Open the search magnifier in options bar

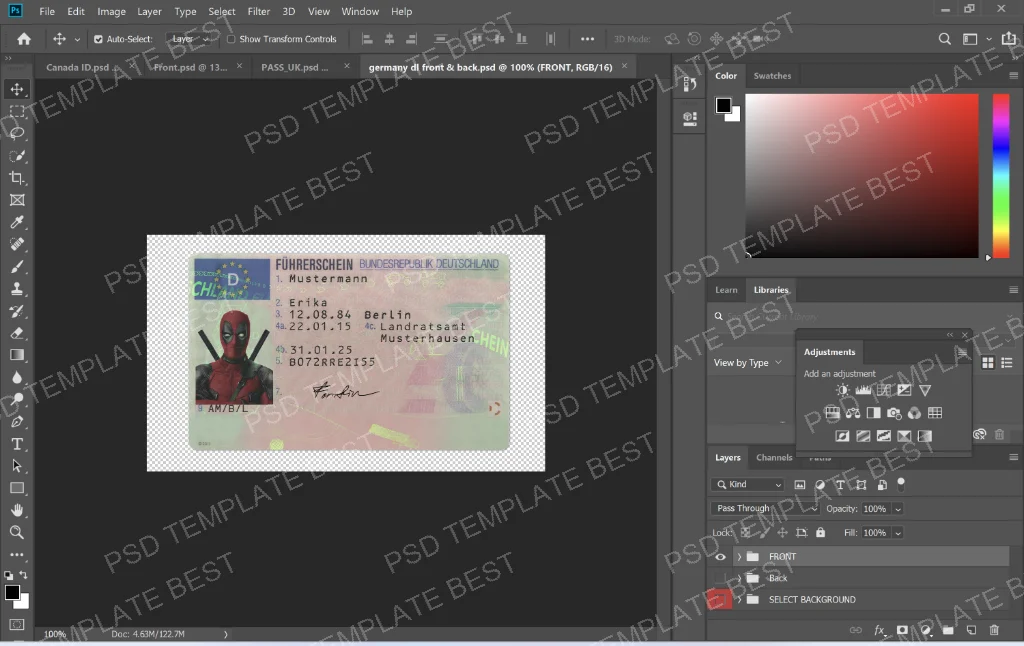tap(944, 39)
